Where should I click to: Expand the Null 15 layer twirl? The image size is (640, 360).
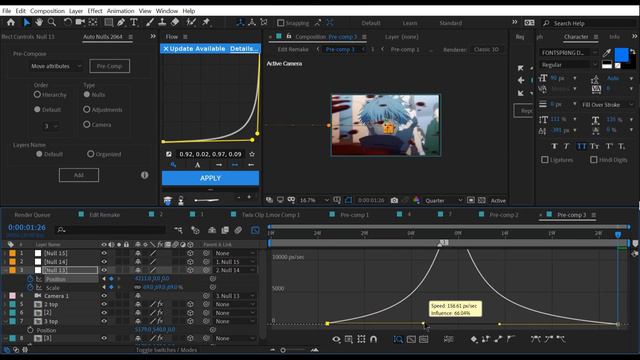5,253
